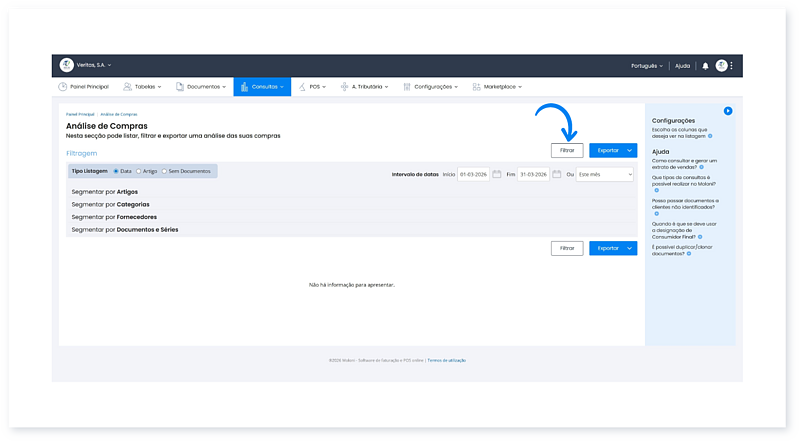Screen dimensions: 800x442
Task: Click the upper Filtrar button
Action: [x=567, y=151]
